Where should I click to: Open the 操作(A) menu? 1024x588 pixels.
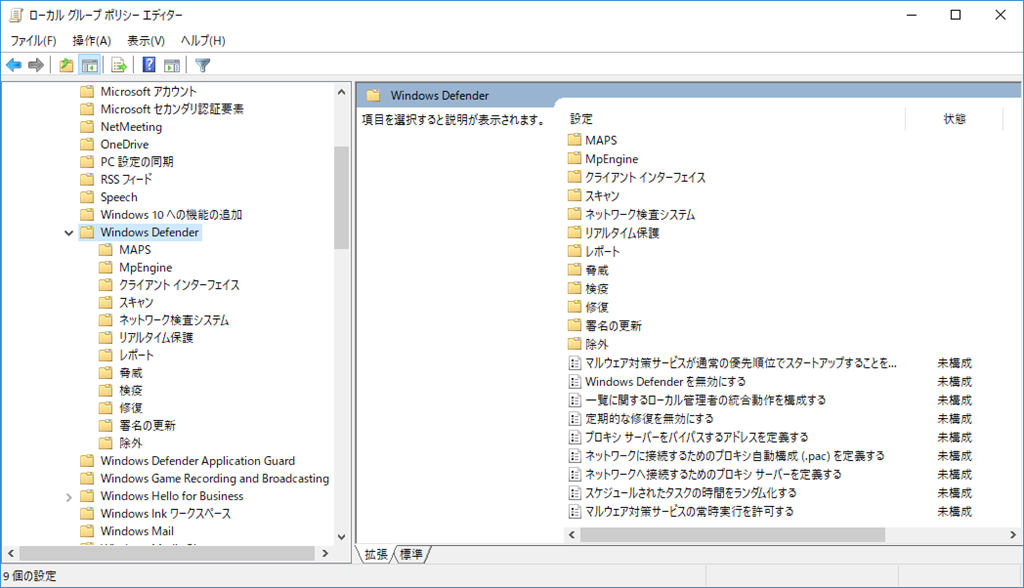tap(91, 41)
